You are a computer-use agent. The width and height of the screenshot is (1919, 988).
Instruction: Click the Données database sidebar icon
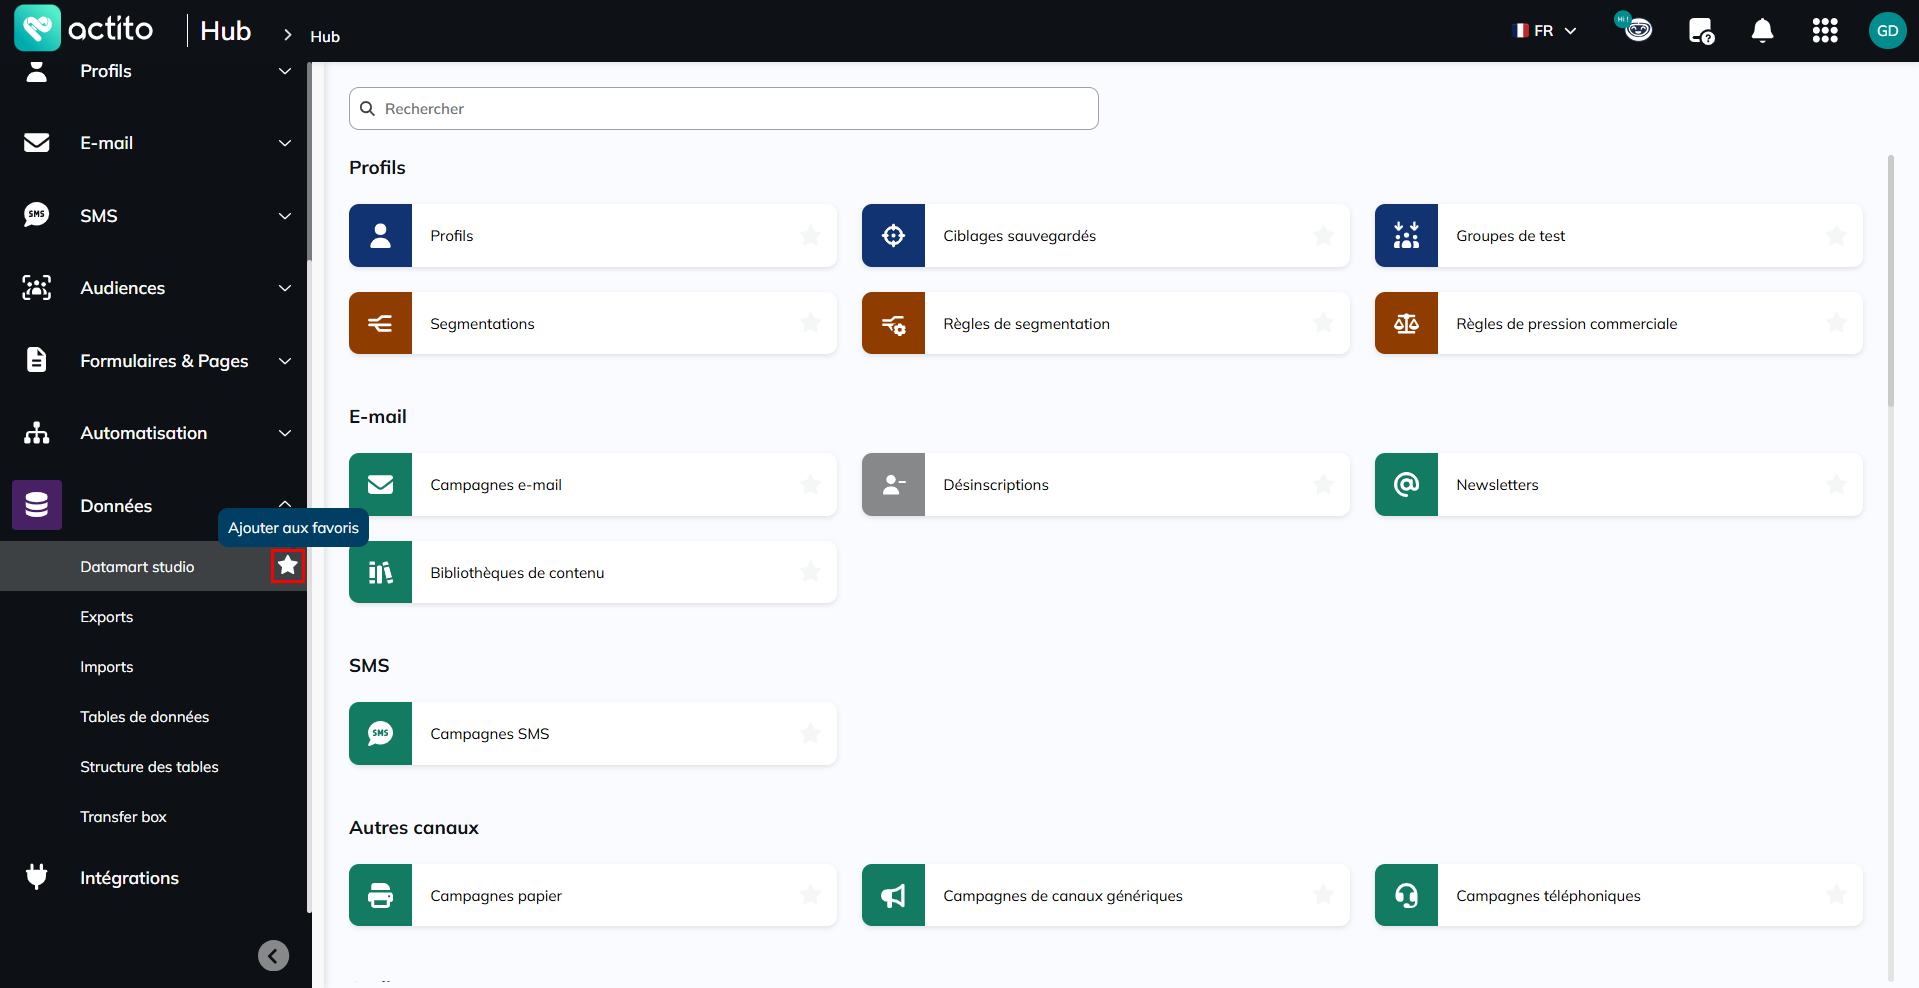[37, 505]
